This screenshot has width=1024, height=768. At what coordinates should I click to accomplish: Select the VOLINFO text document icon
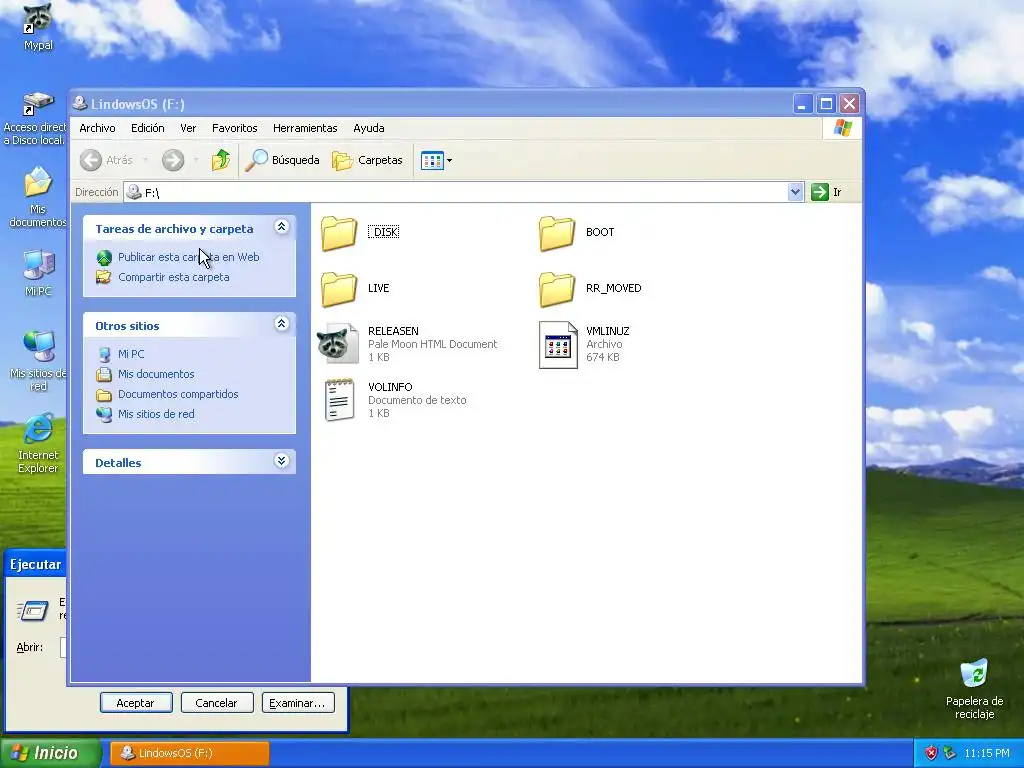340,400
